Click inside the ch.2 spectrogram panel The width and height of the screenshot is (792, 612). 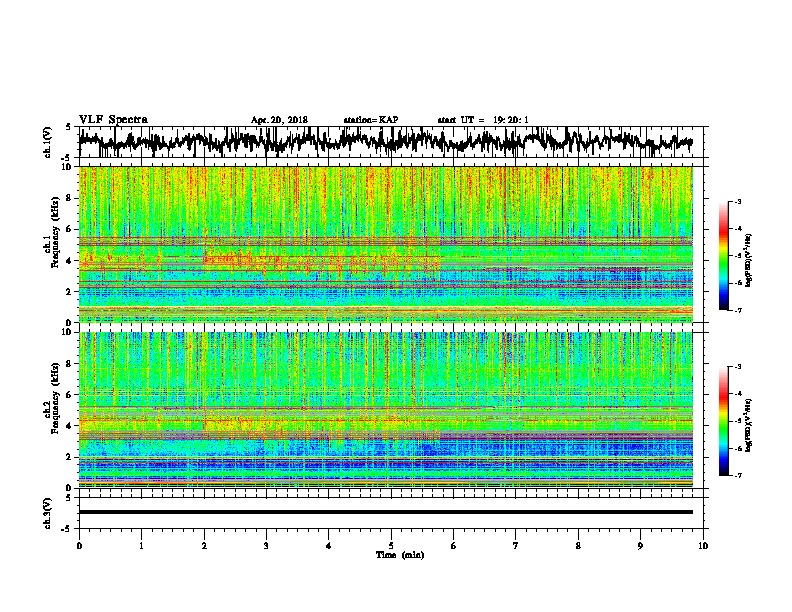[386, 410]
